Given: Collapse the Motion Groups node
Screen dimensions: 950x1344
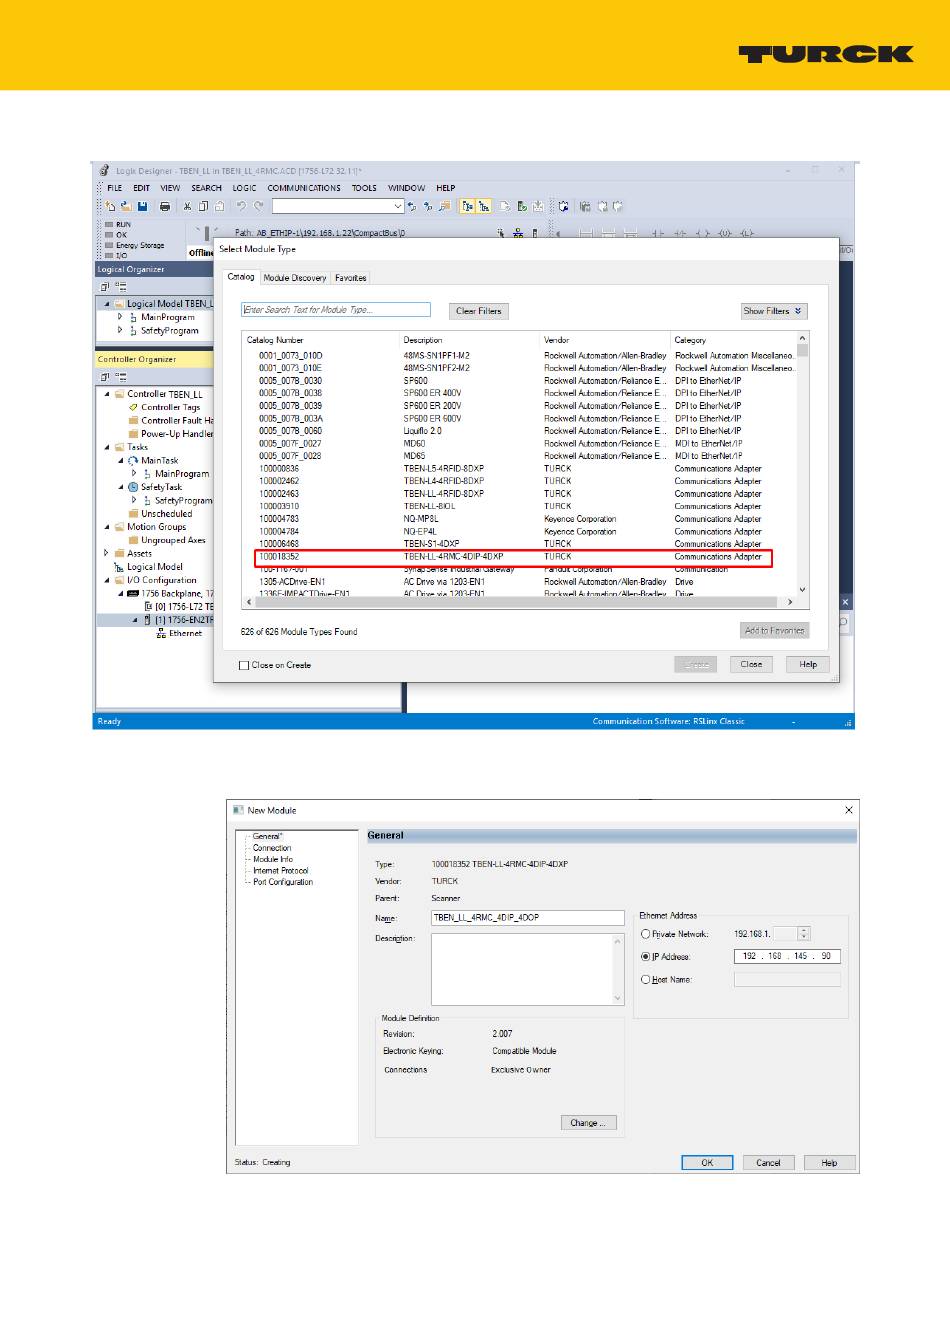Looking at the screenshot, I should click(x=107, y=527).
